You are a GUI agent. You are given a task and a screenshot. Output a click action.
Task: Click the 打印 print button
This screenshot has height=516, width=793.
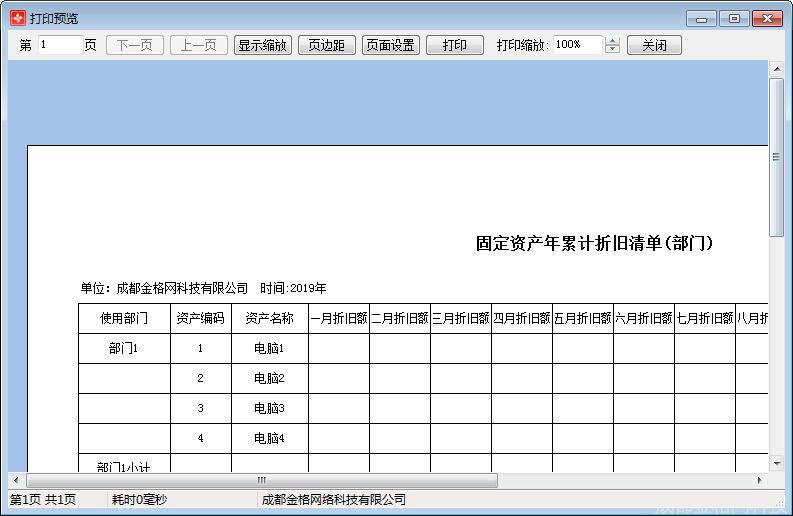pos(455,45)
